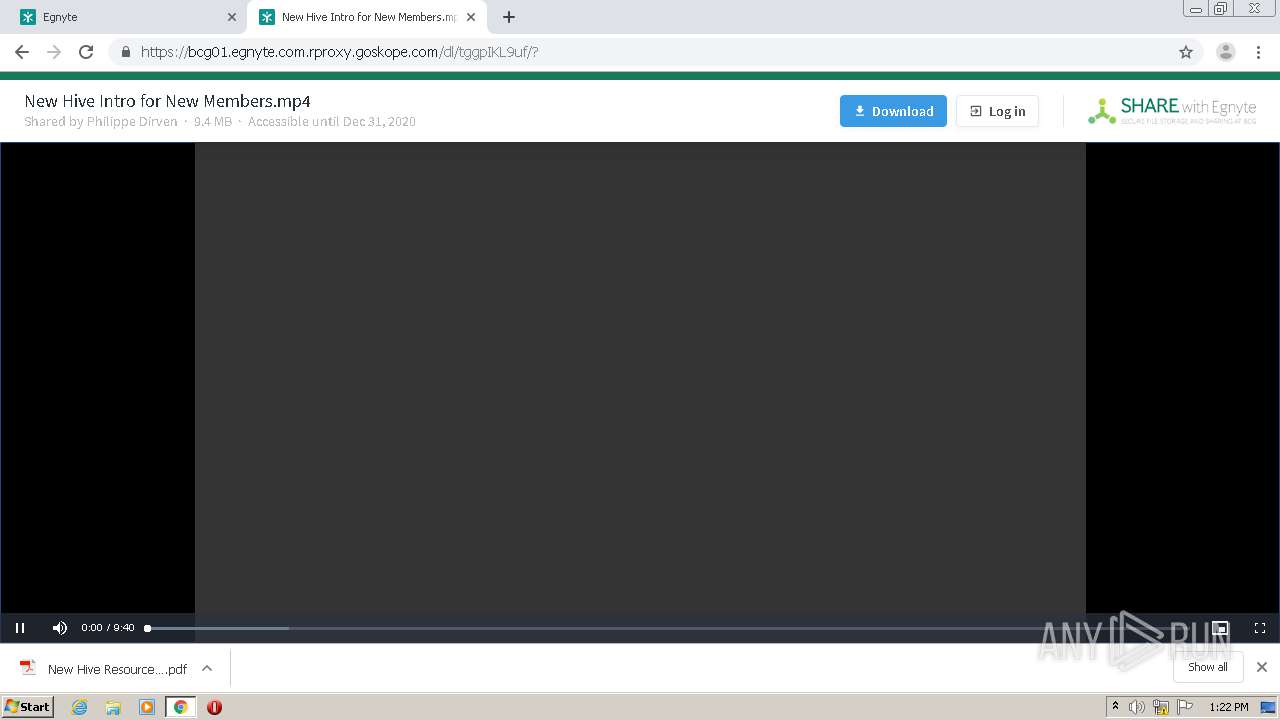Image resolution: width=1280 pixels, height=720 pixels.
Task: Open the SHARE with Egnyte logo link
Action: 1172,111
